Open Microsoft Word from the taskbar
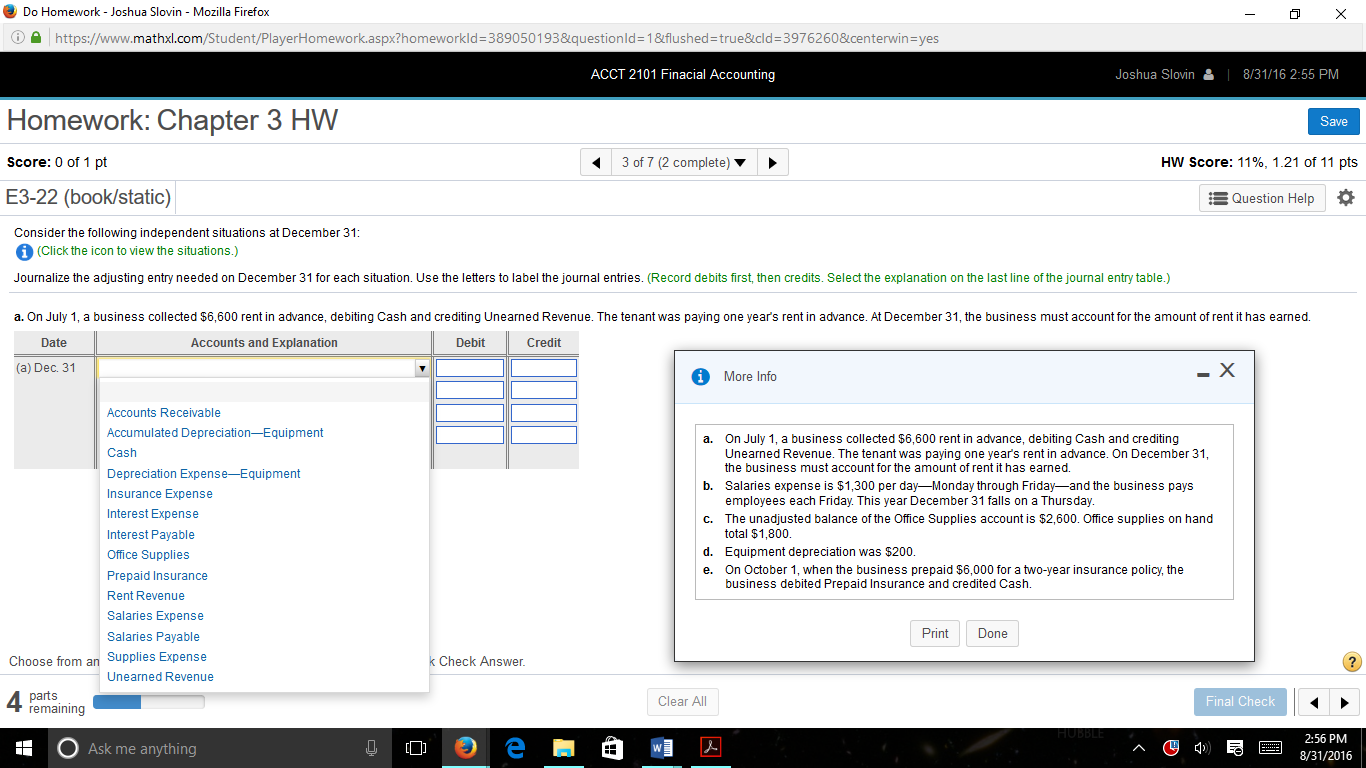The height and width of the screenshot is (768, 1366). [661, 747]
